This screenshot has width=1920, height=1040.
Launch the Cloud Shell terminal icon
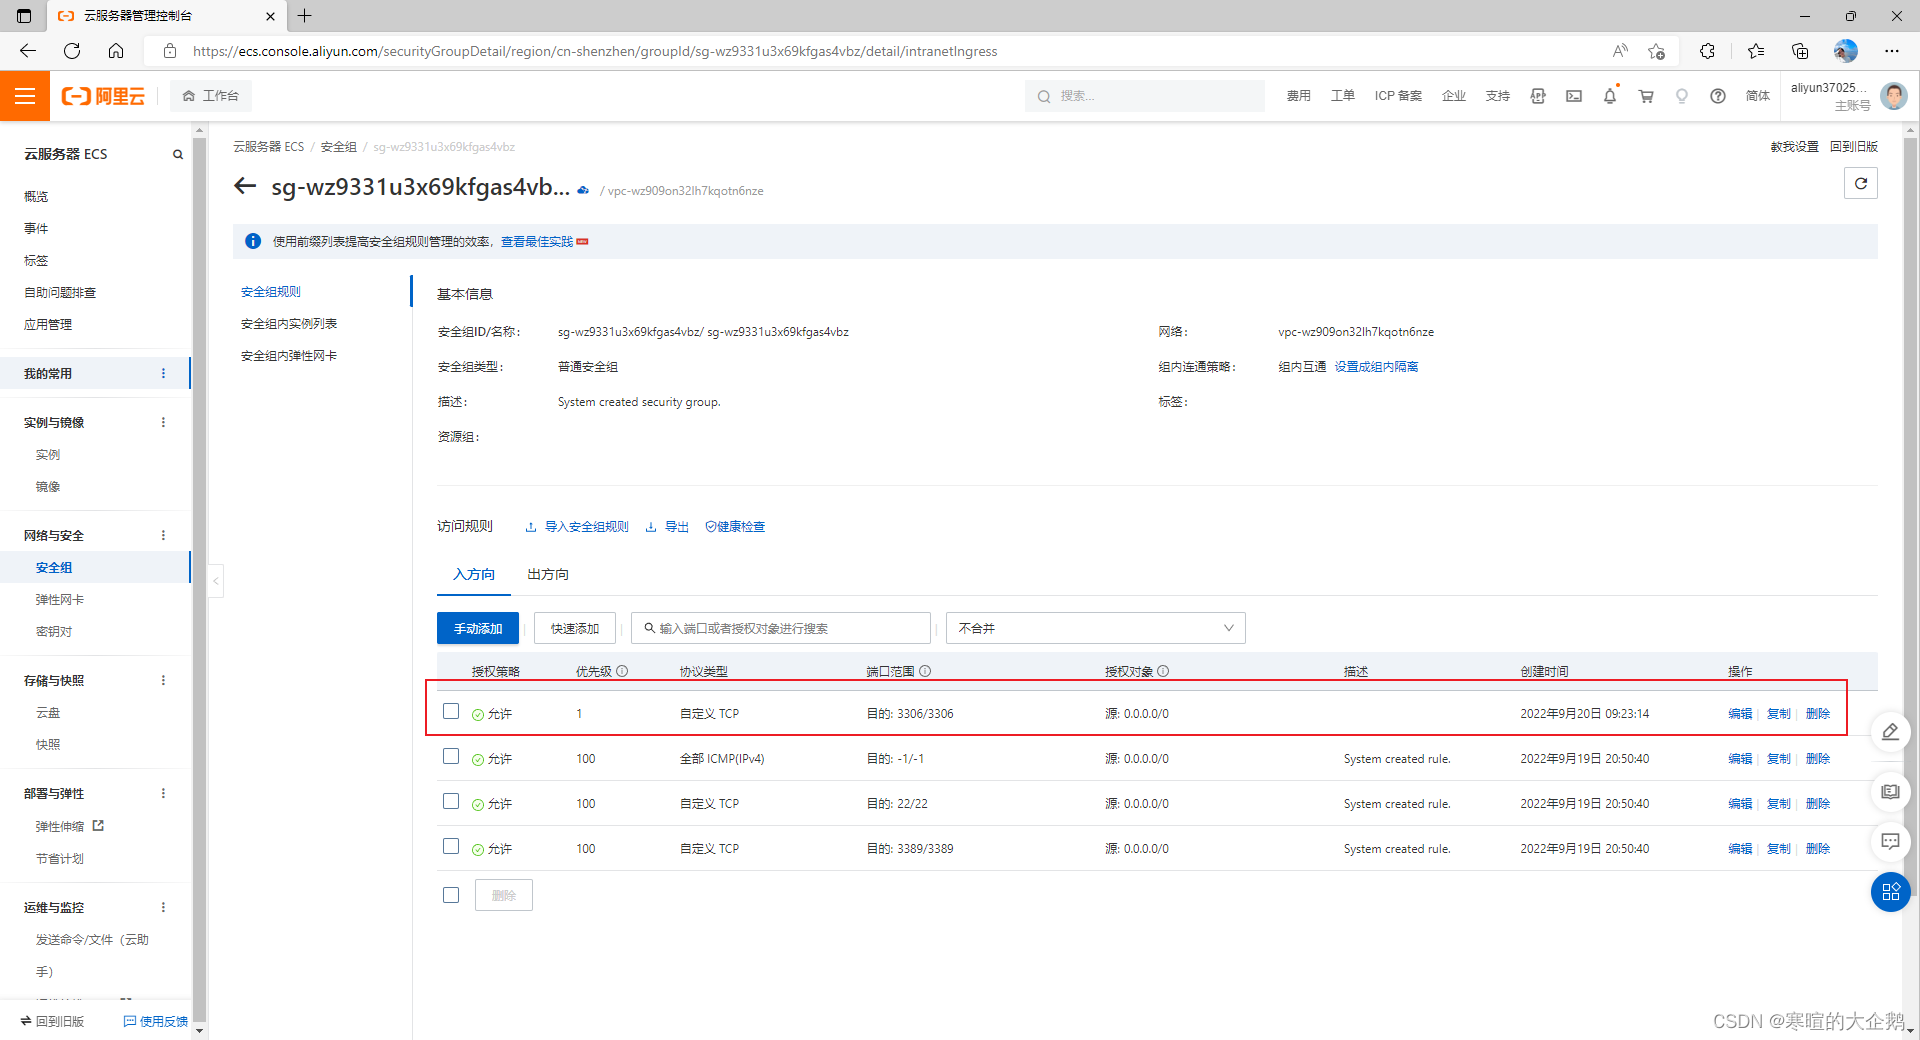[x=1574, y=96]
